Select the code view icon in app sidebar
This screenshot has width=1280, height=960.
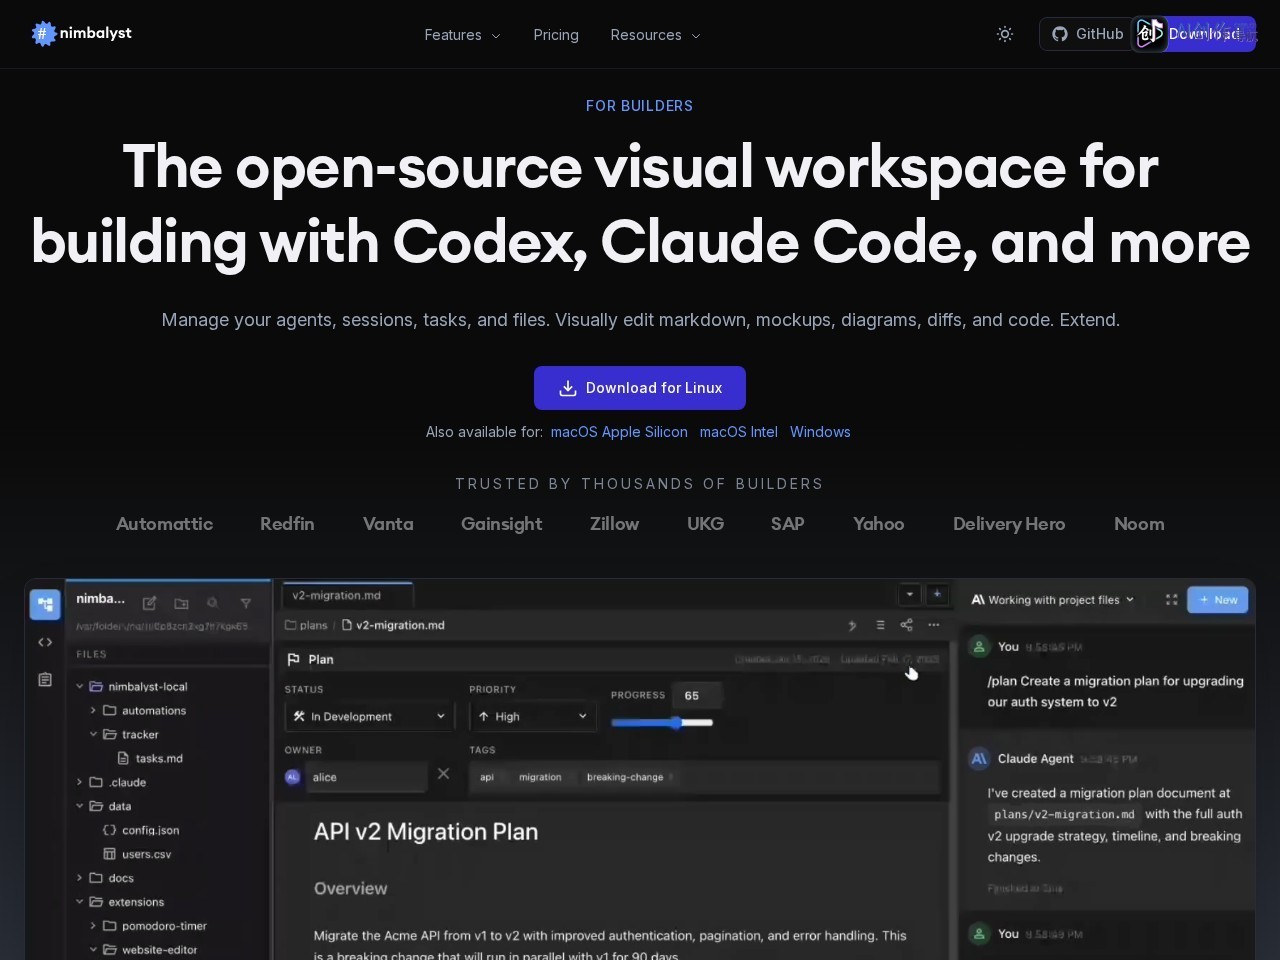45,642
